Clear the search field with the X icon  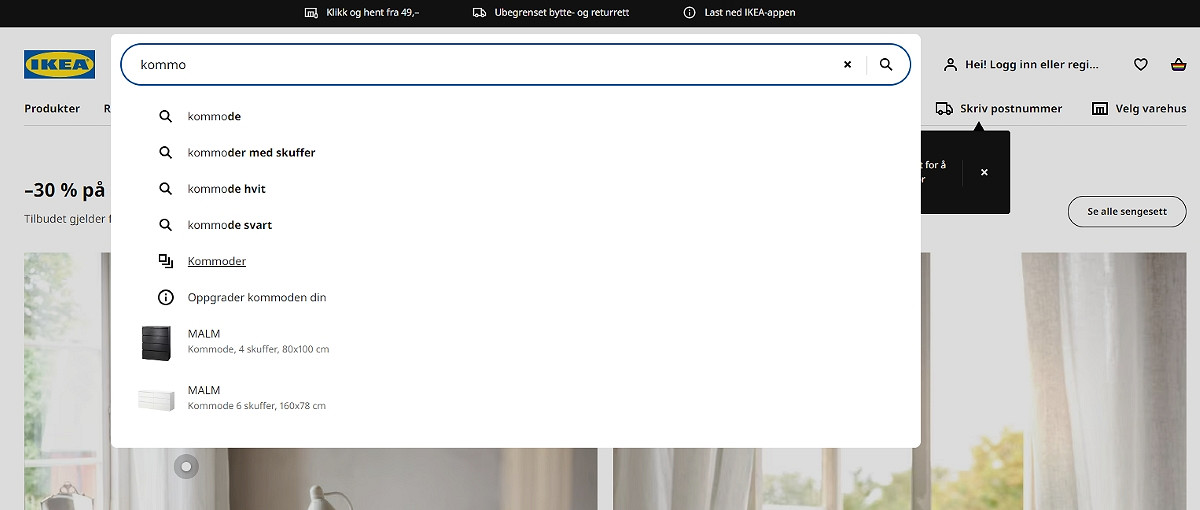click(848, 64)
